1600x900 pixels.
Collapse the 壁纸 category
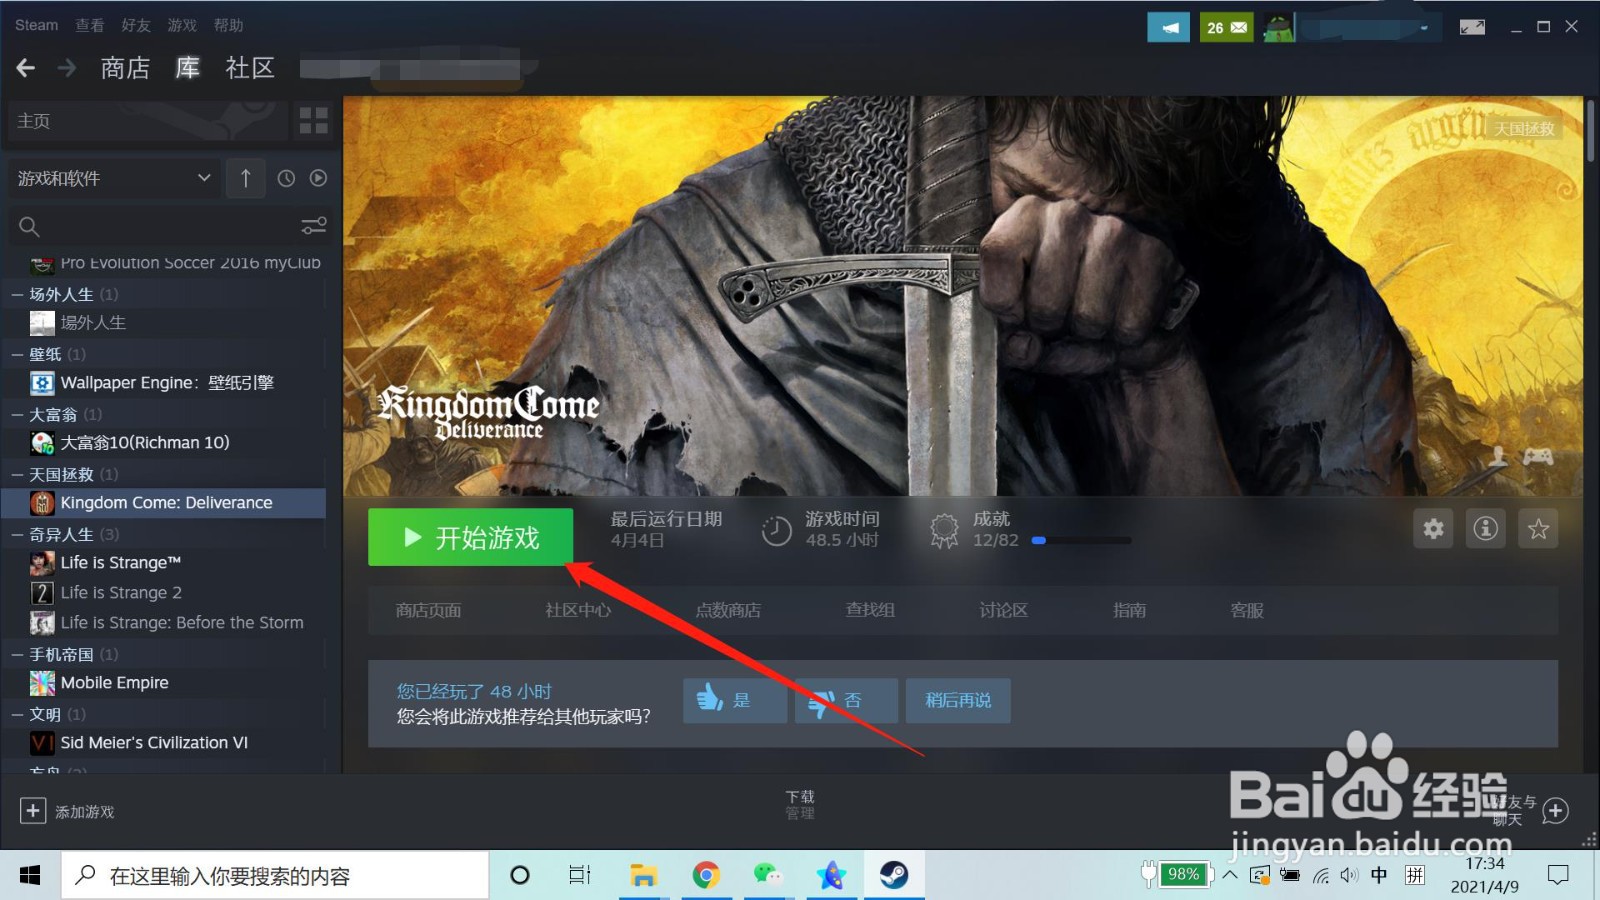point(17,354)
